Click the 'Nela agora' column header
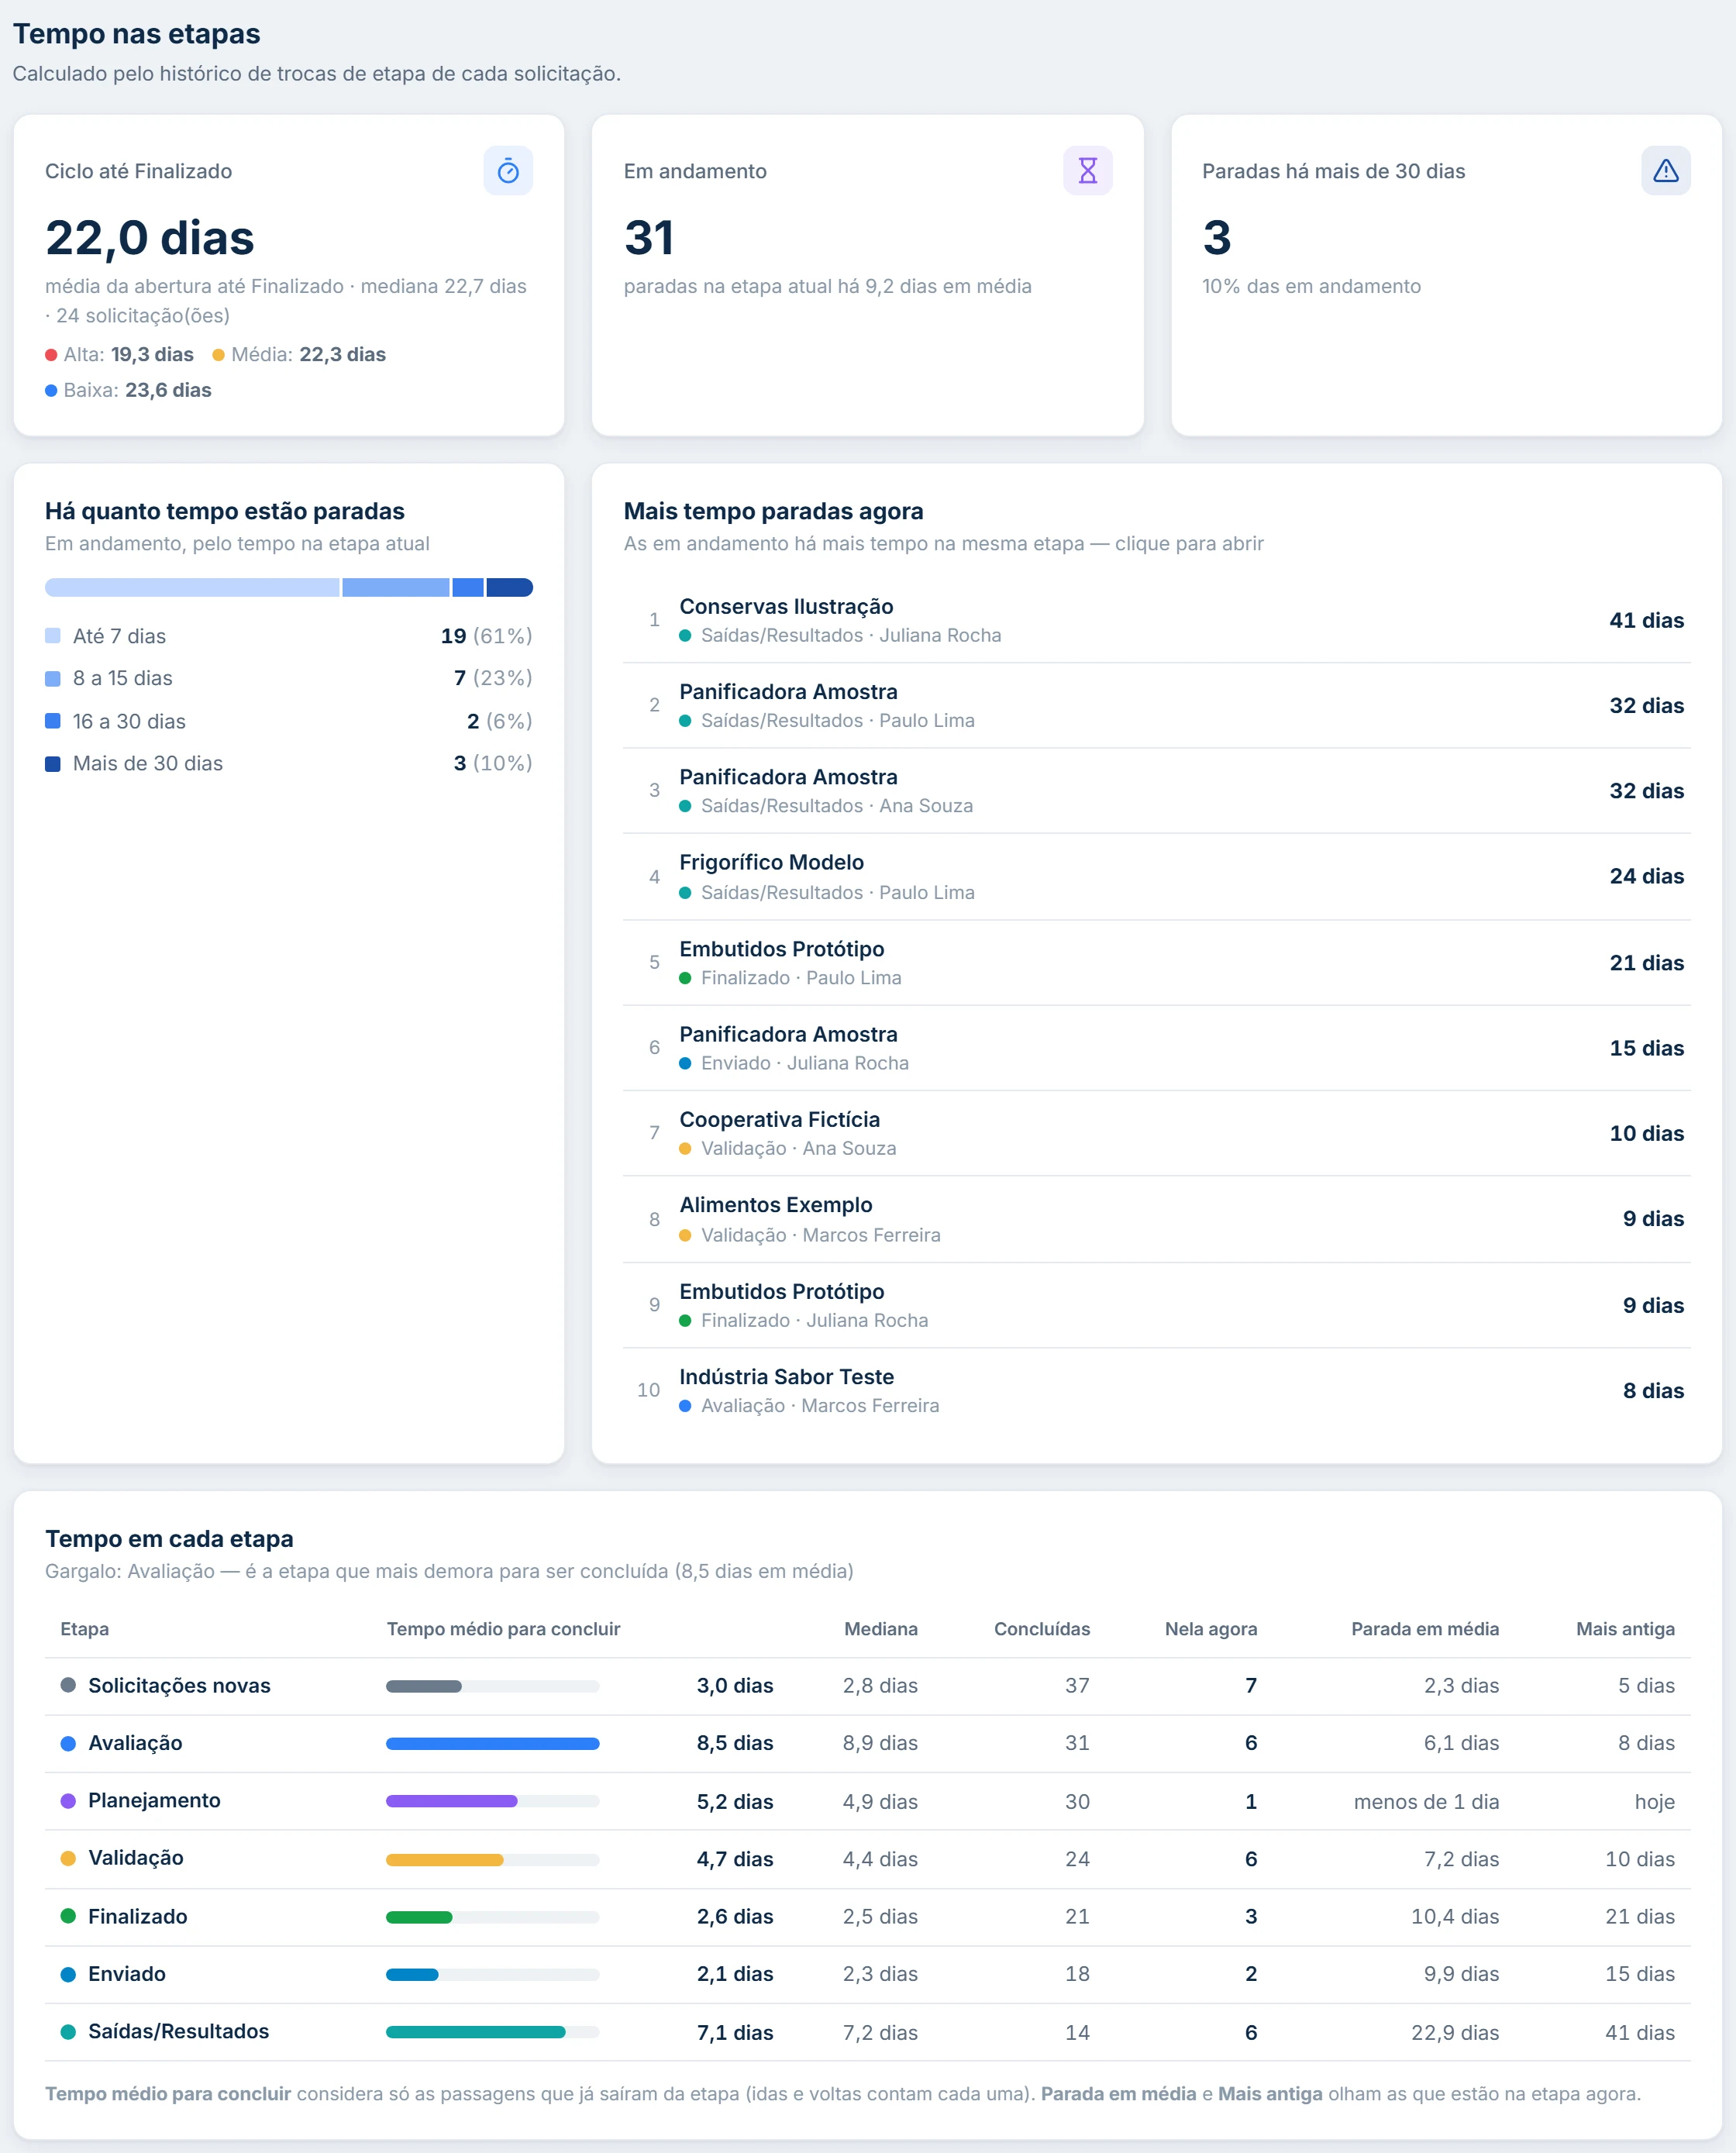 coord(1210,1628)
